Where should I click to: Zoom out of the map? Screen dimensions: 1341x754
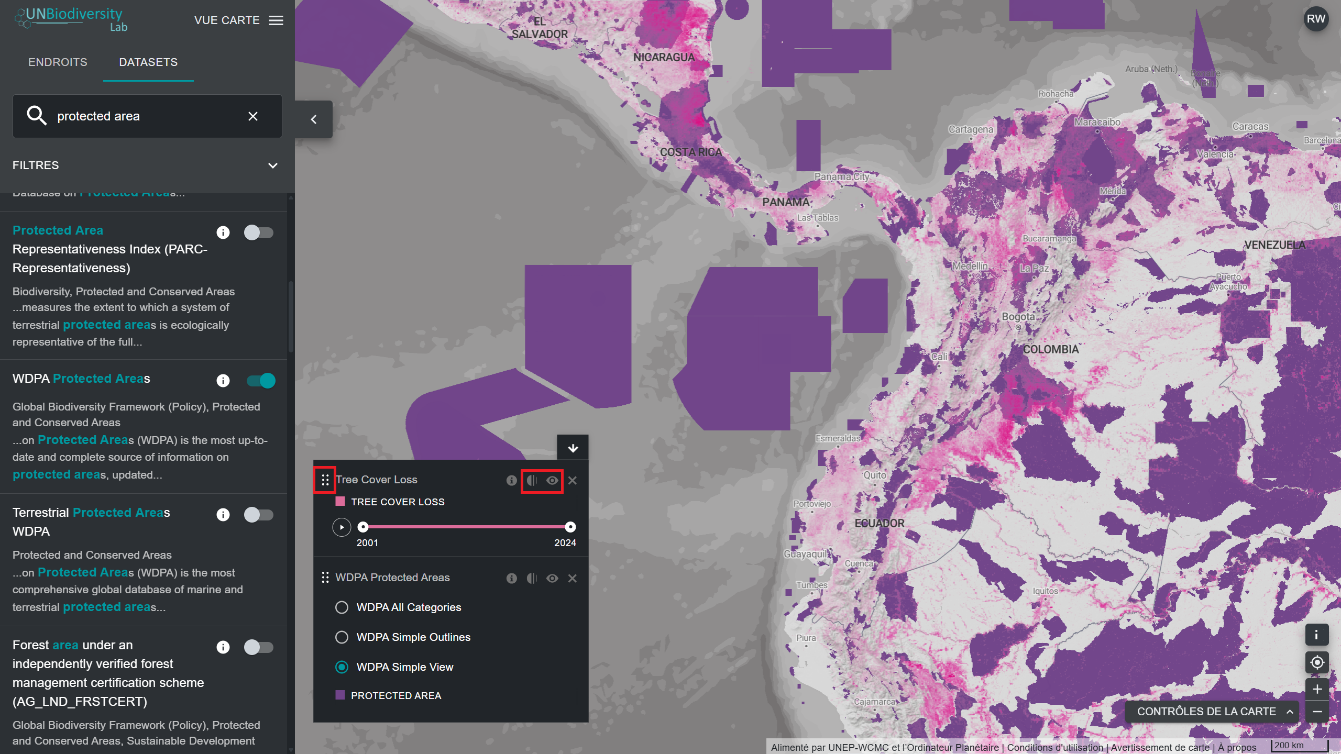pos(1317,712)
